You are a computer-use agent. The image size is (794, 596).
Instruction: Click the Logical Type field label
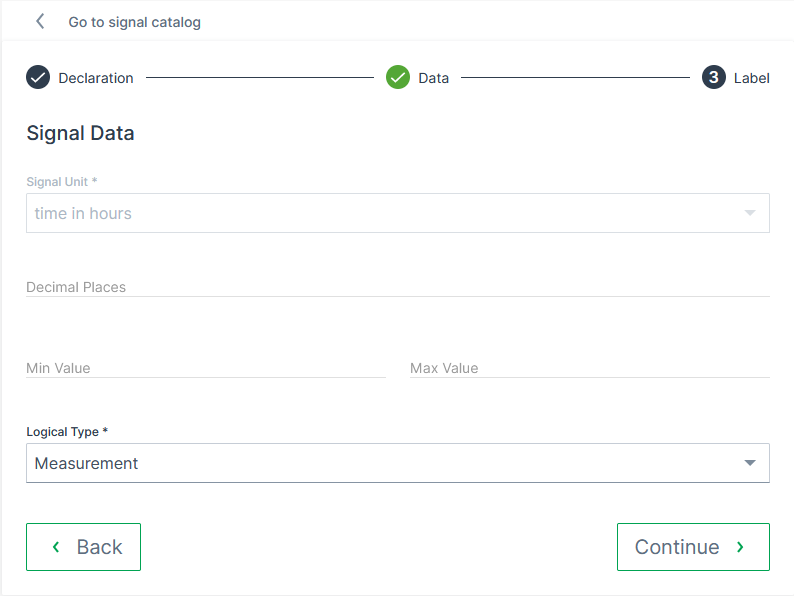pos(66,432)
